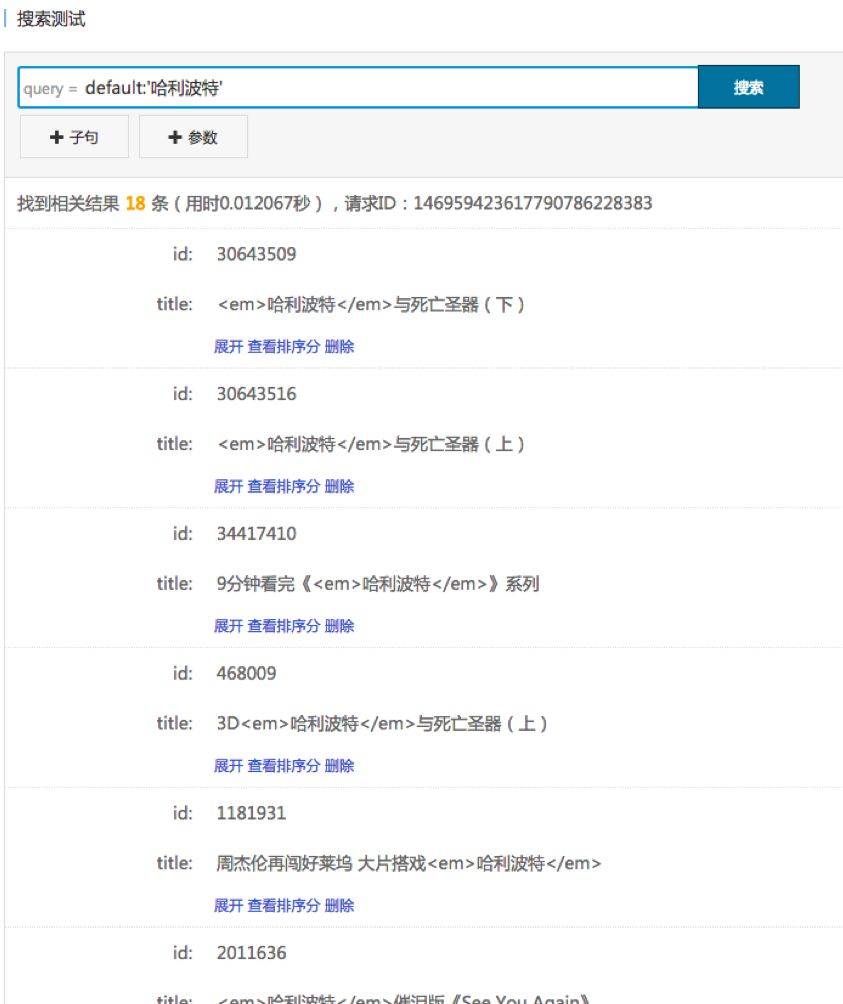Focus the query input field
The width and height of the screenshot is (843, 1004).
coord(358,87)
